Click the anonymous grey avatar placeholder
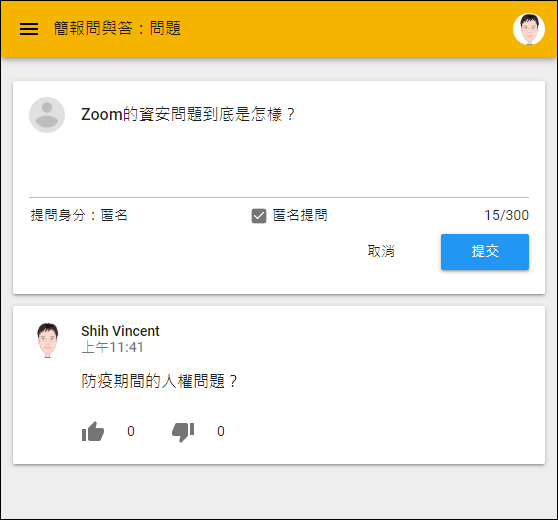Screen dimensions: 558x520 pyautogui.click(x=47, y=115)
